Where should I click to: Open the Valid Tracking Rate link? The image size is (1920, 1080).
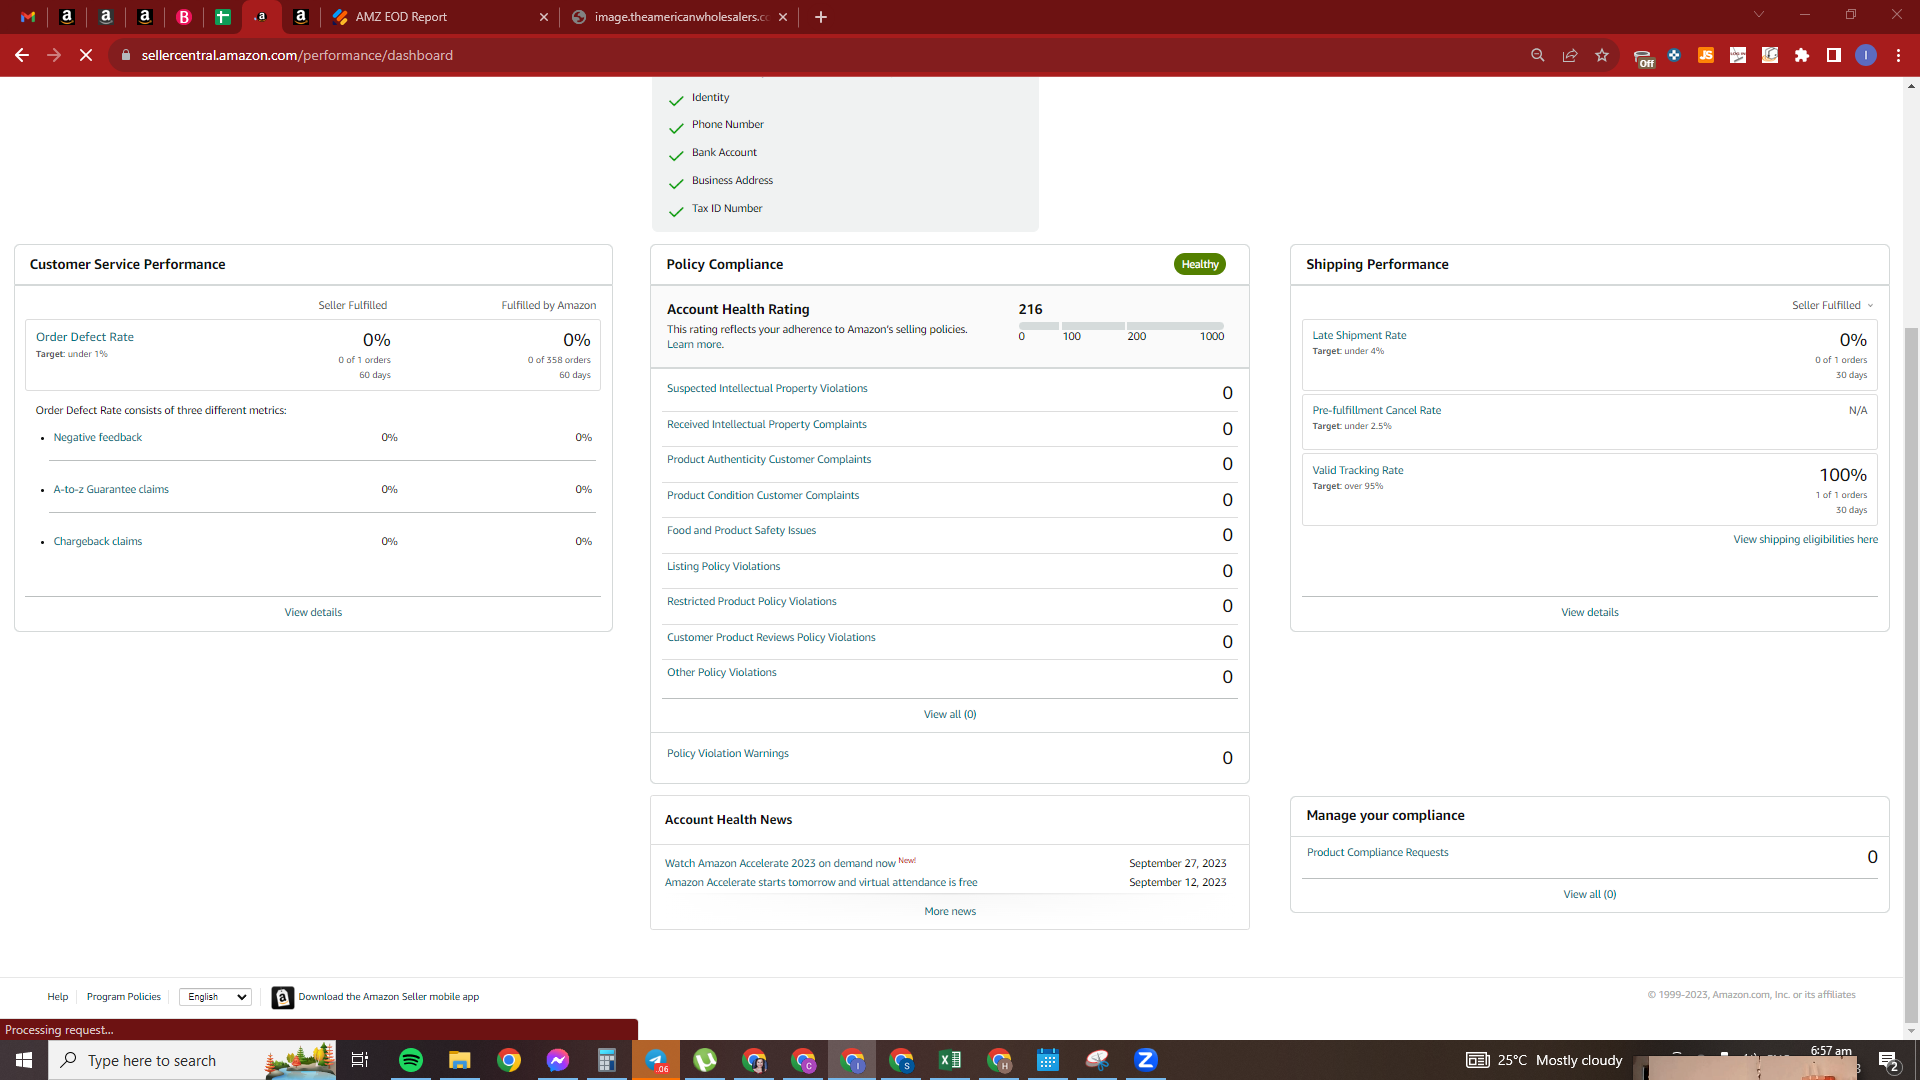[x=1357, y=470]
